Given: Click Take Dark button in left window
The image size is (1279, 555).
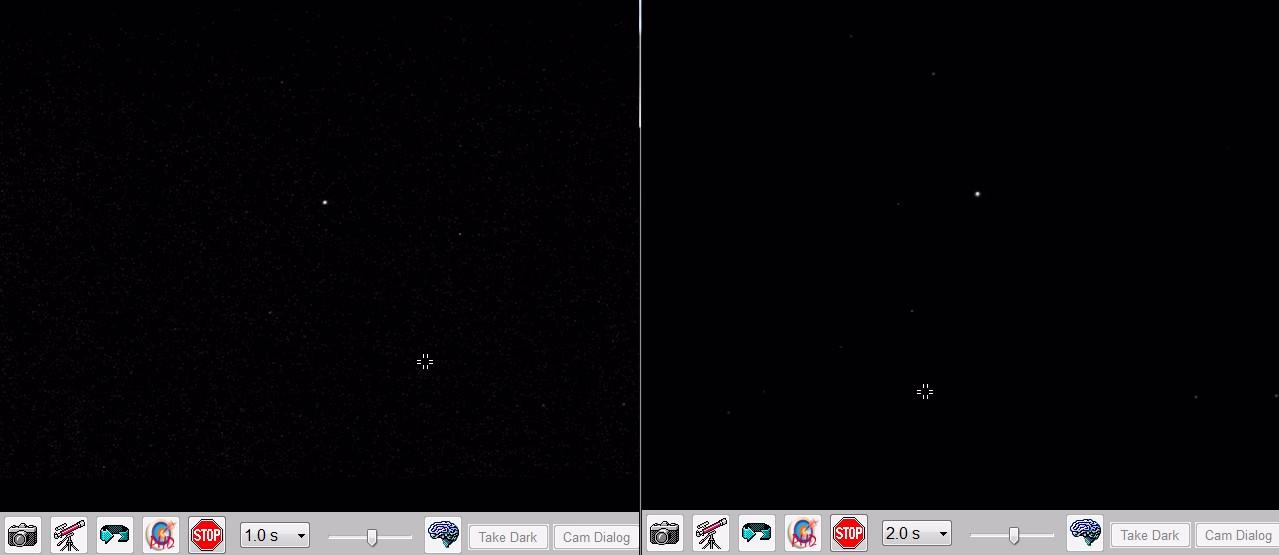Looking at the screenshot, I should 508,537.
